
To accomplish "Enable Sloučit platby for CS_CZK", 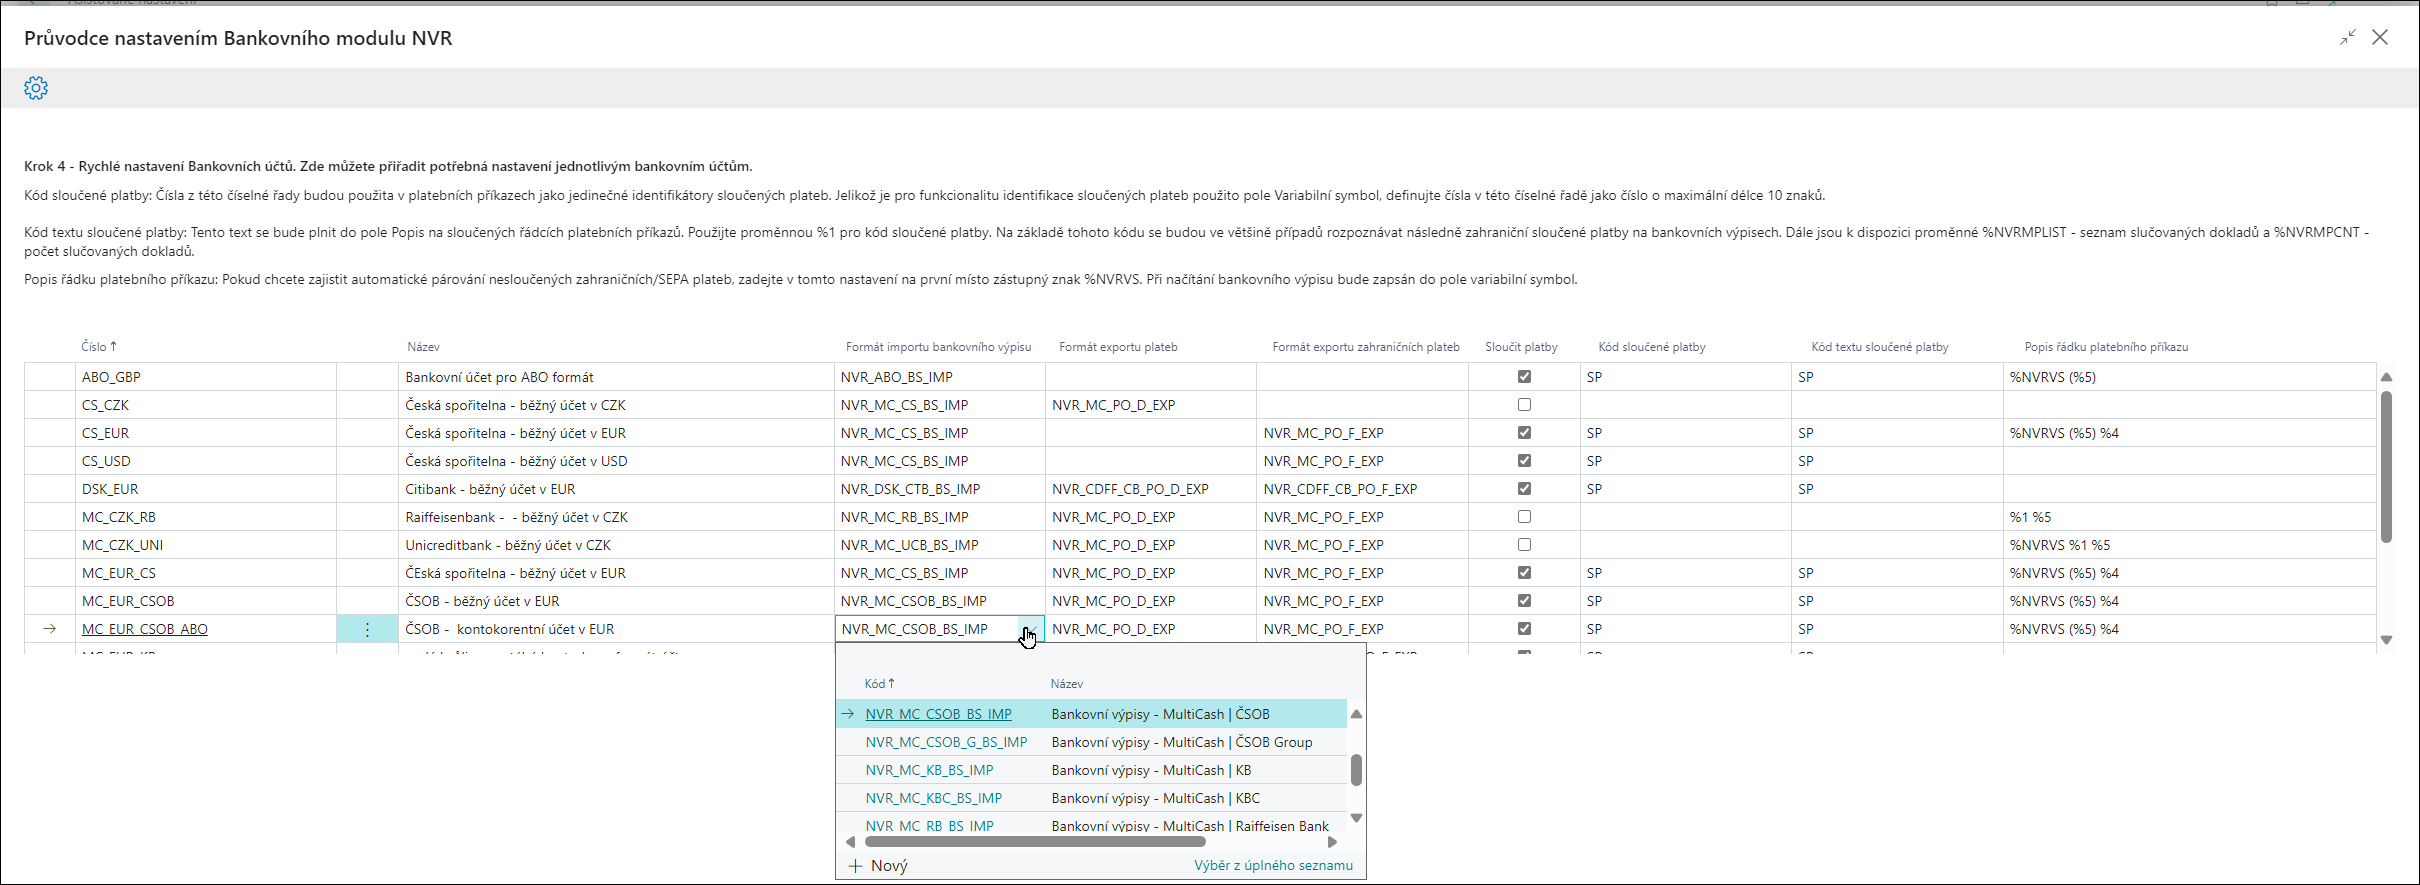I will tap(1524, 405).
